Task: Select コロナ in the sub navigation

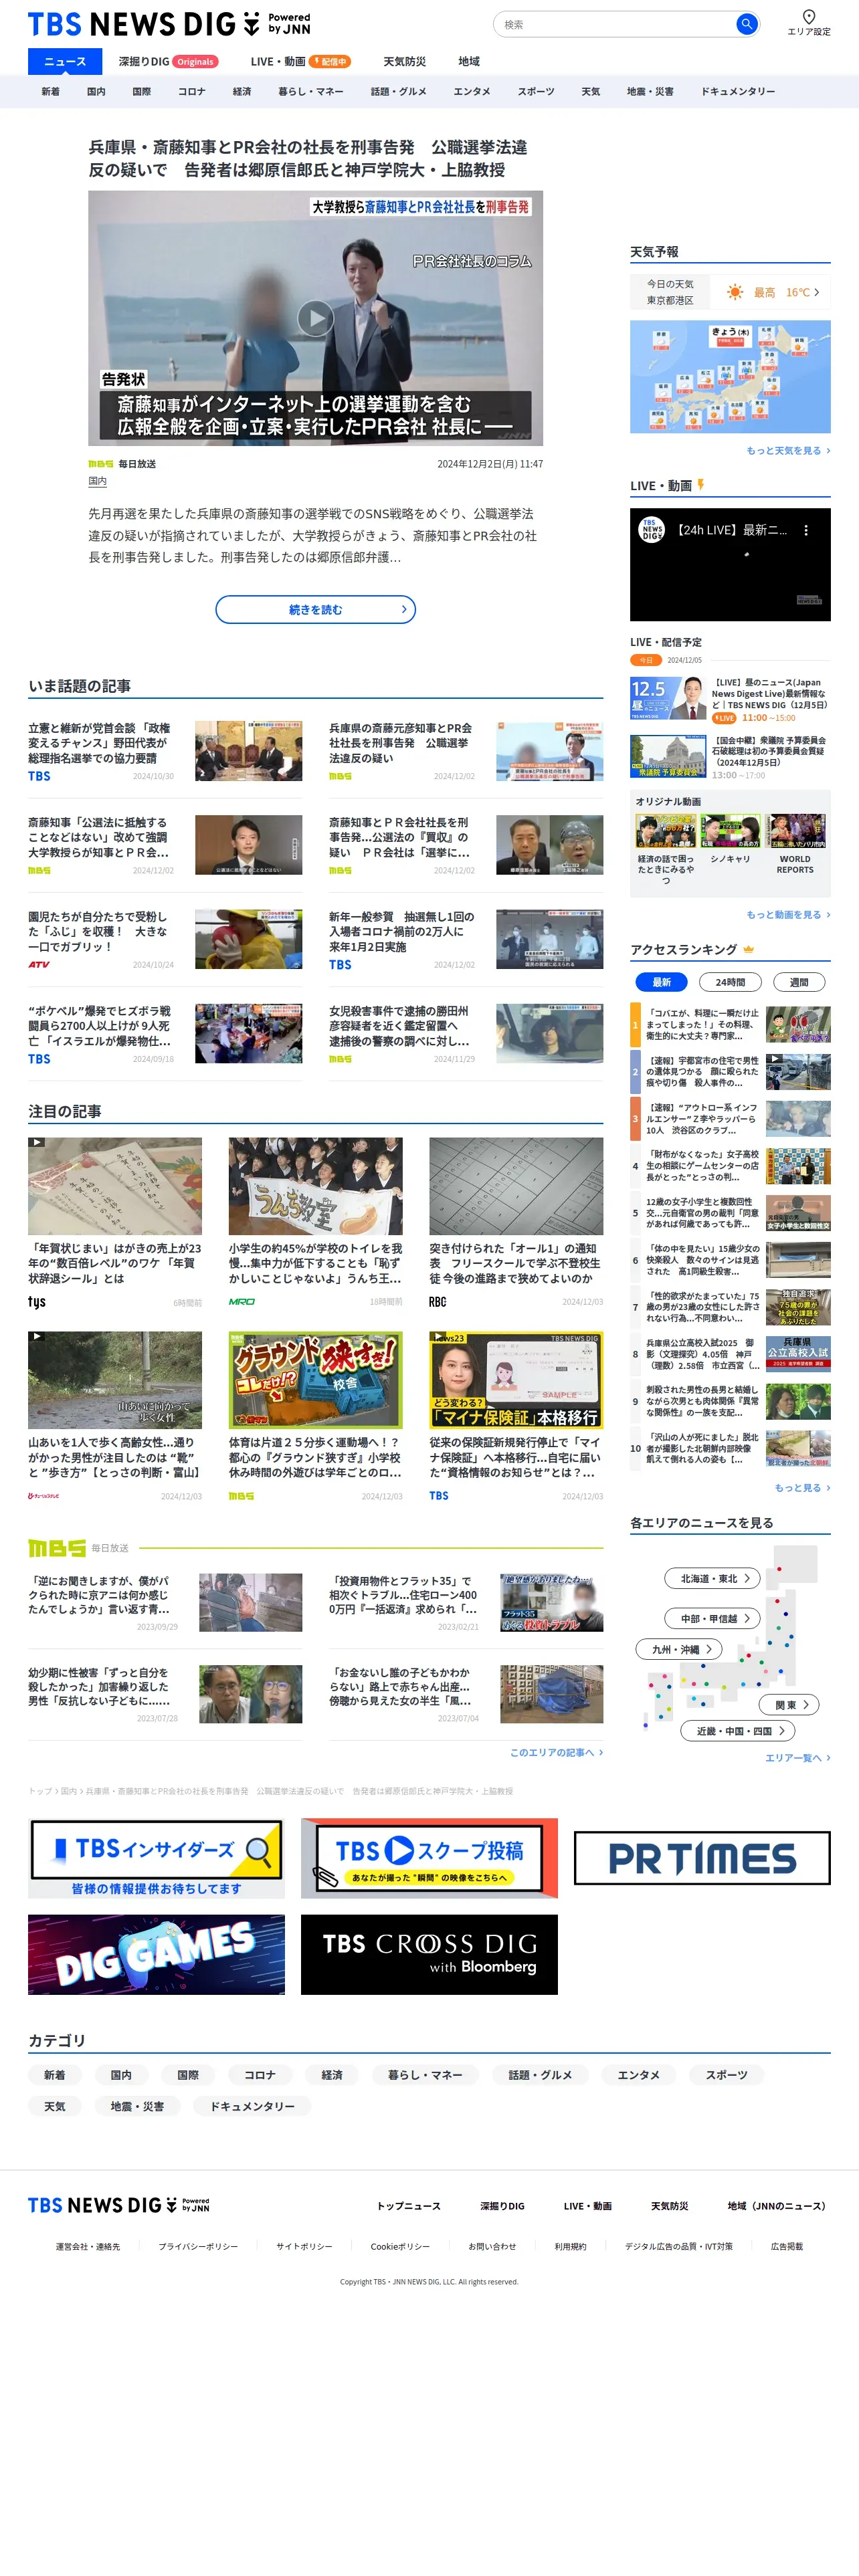Action: (x=191, y=91)
